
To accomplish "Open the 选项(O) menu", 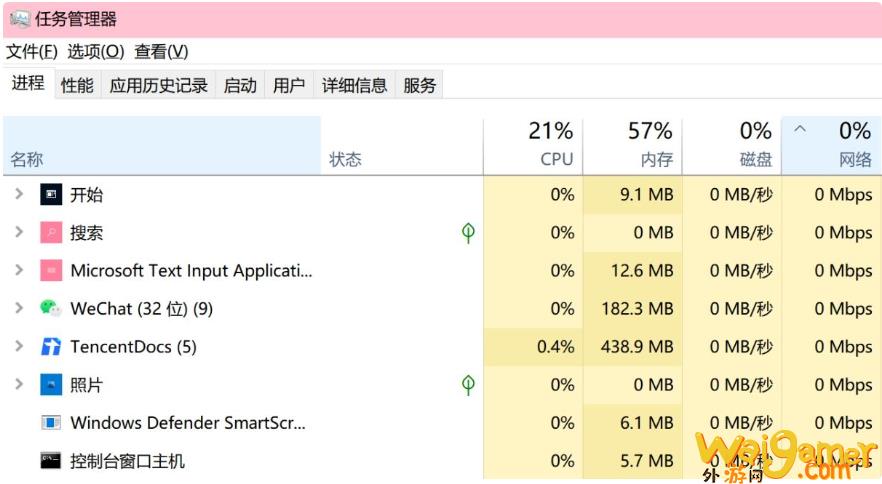I will point(96,52).
